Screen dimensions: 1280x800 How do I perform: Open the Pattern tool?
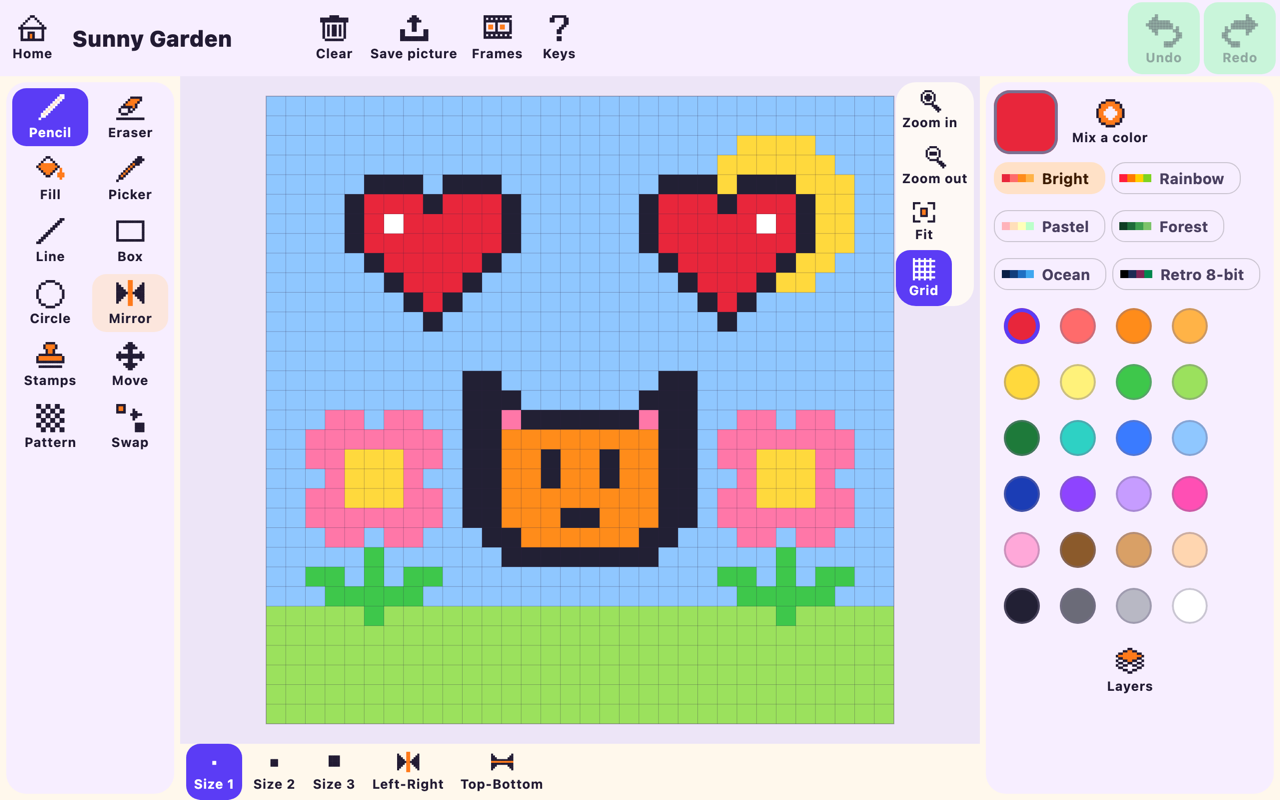coord(50,427)
